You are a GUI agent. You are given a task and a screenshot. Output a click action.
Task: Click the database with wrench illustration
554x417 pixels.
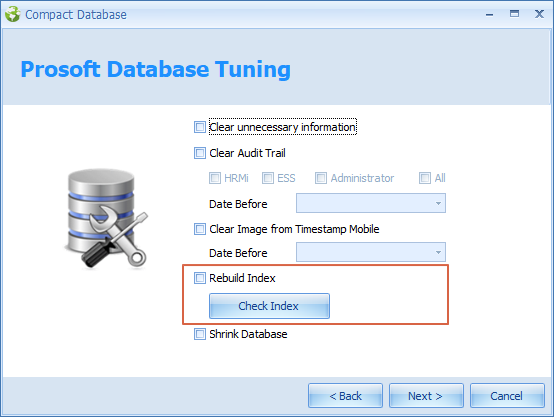(106, 218)
